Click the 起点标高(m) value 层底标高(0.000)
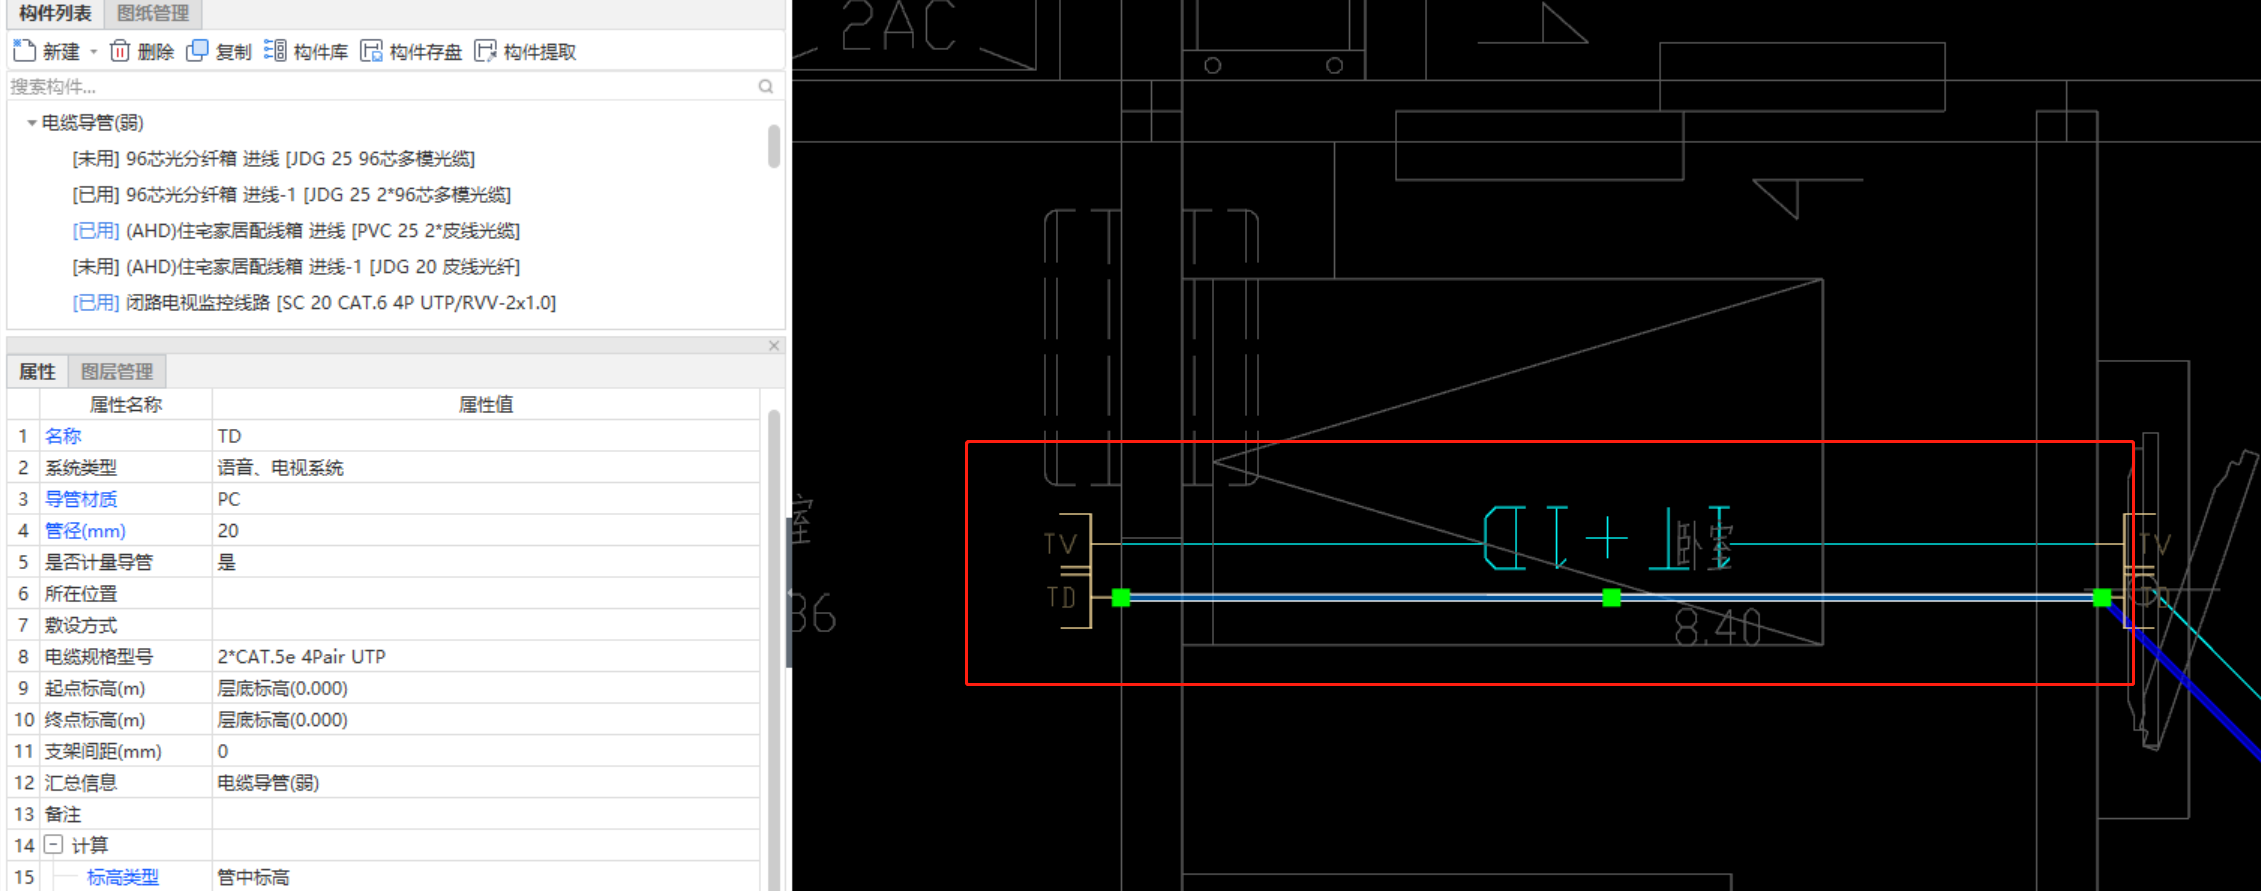Image resolution: width=2261 pixels, height=891 pixels. pos(486,688)
